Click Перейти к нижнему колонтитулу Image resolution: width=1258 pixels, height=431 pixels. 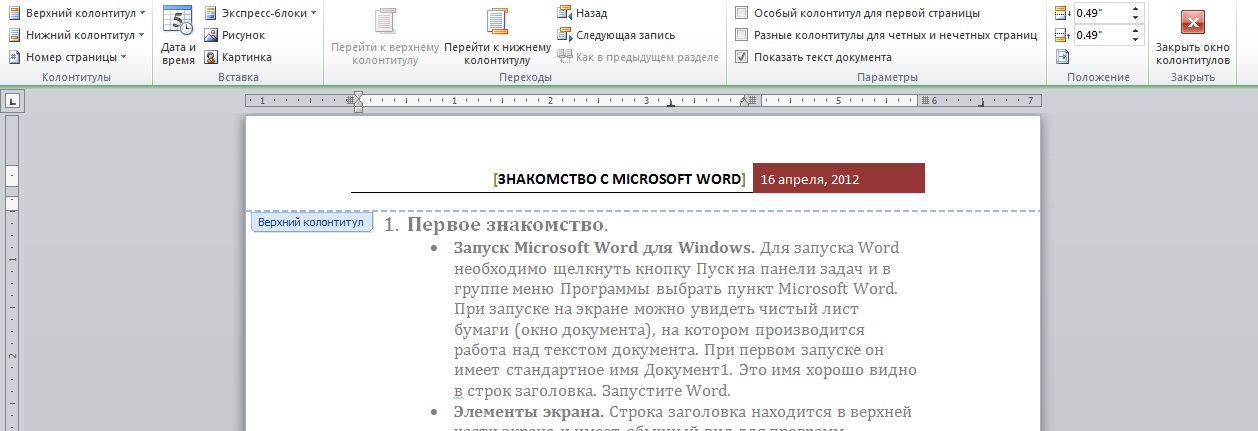click(x=497, y=37)
